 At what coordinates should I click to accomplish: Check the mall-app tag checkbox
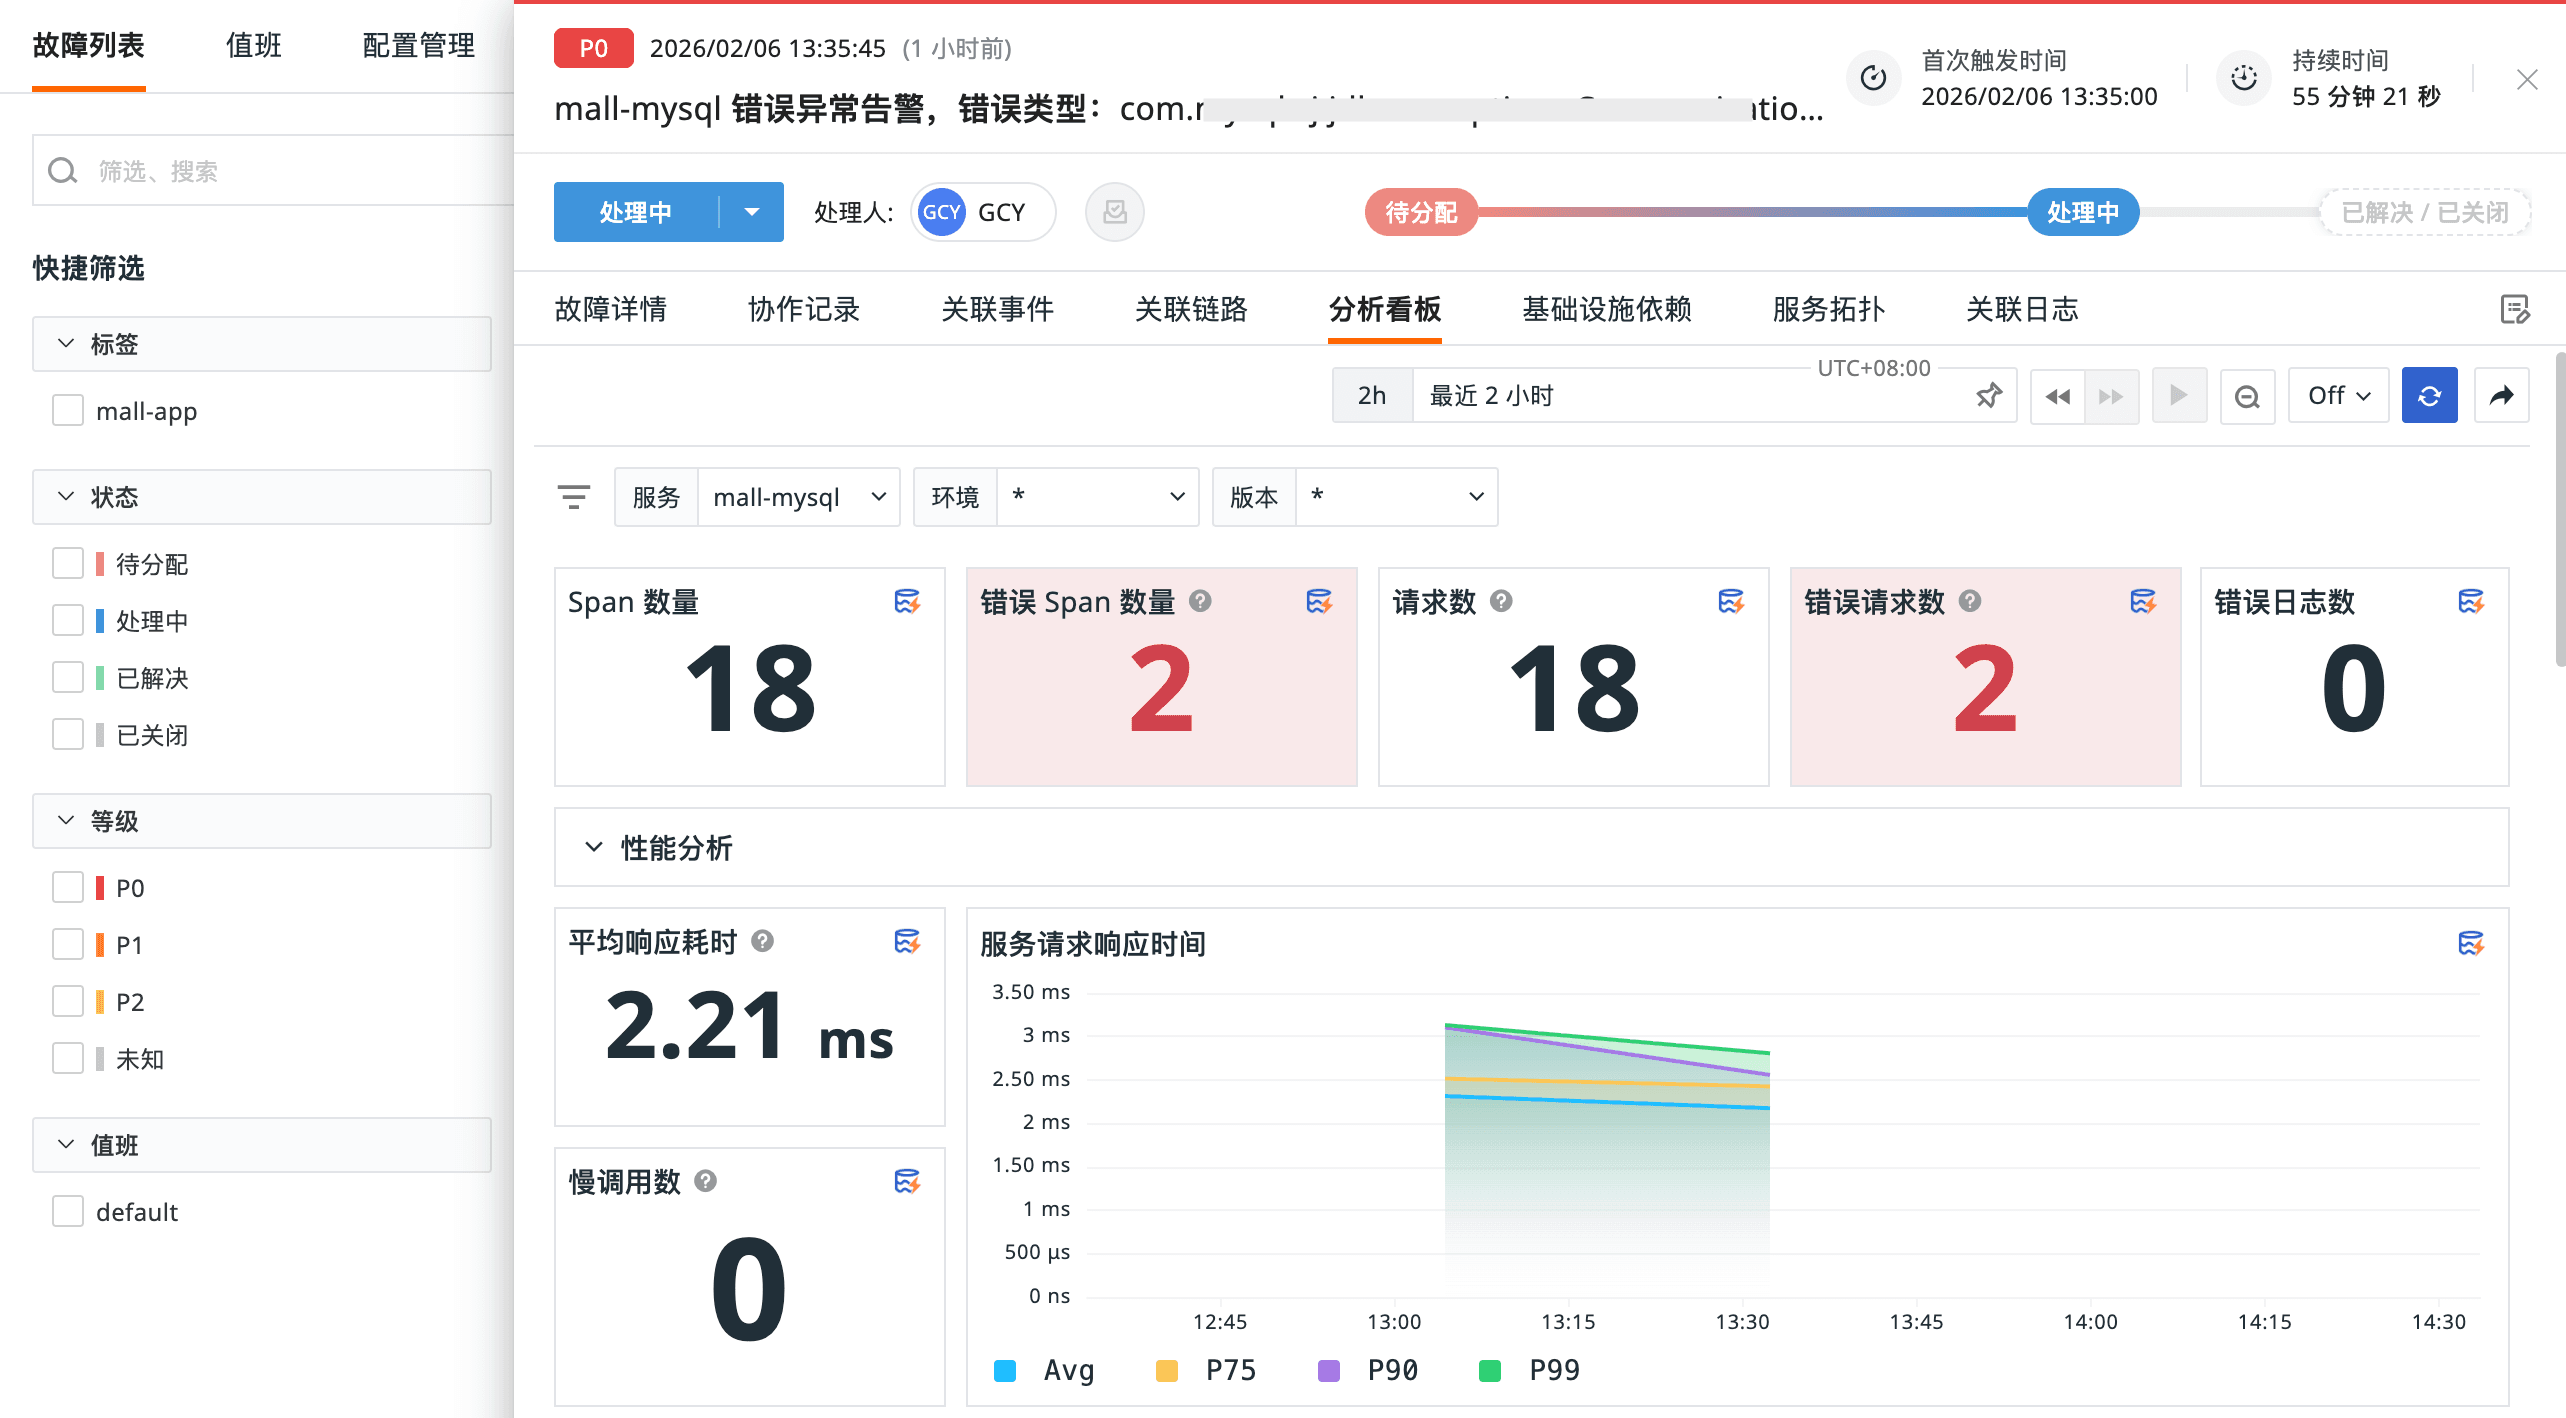click(68, 411)
